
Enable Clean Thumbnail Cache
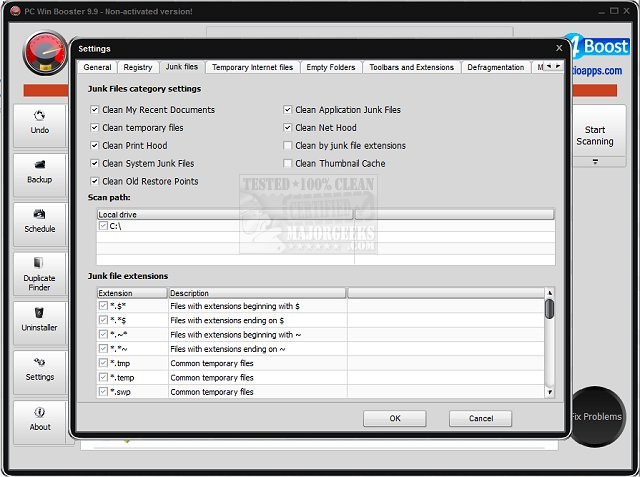287,163
